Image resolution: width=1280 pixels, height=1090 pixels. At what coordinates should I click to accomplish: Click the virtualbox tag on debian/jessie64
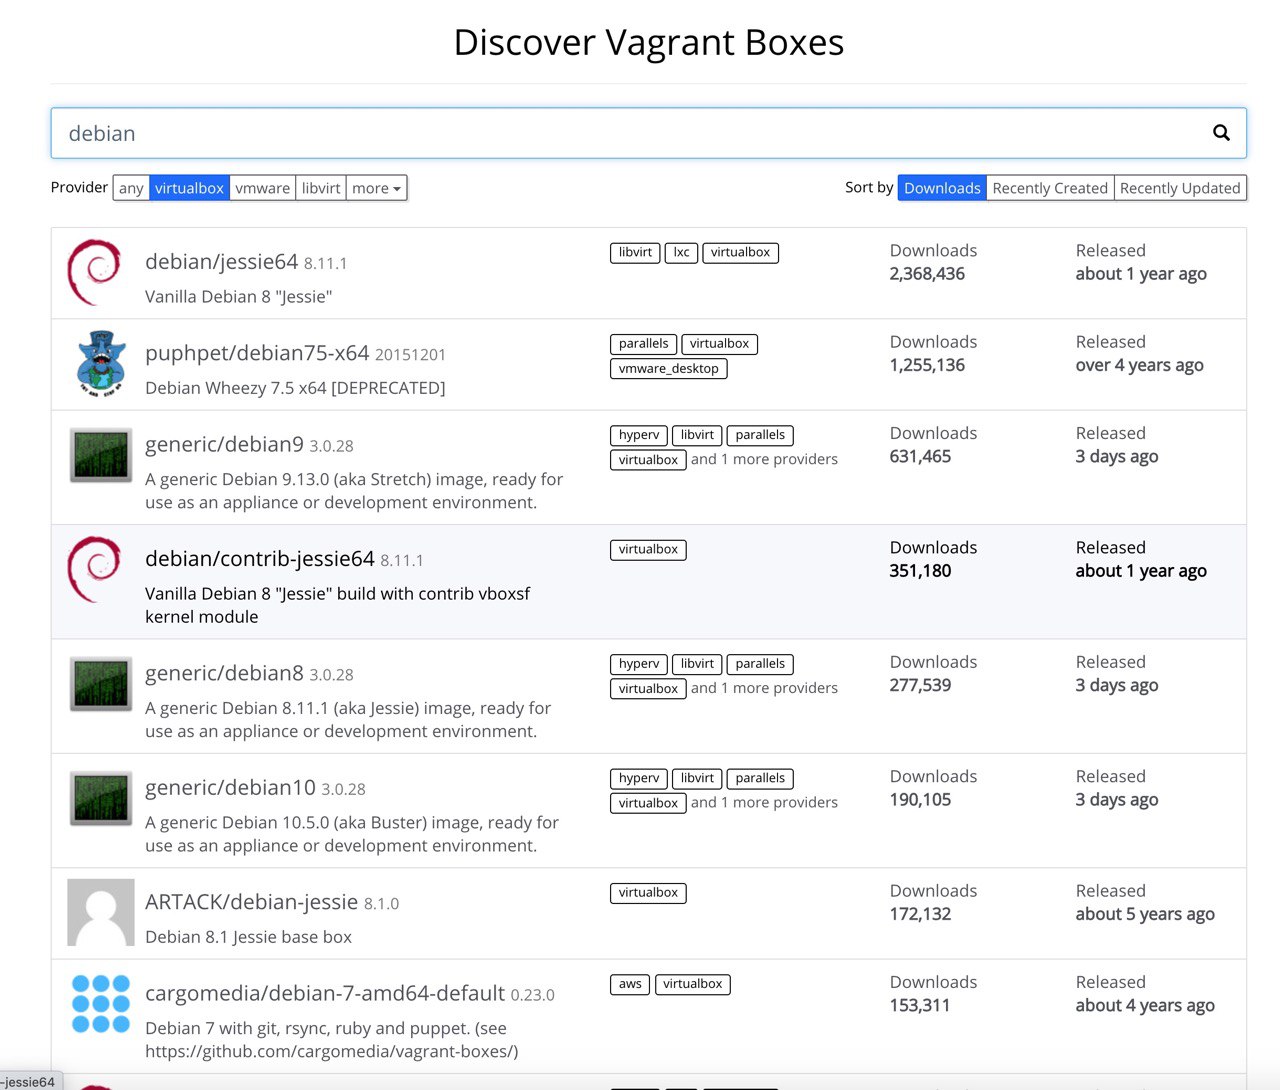click(x=740, y=253)
